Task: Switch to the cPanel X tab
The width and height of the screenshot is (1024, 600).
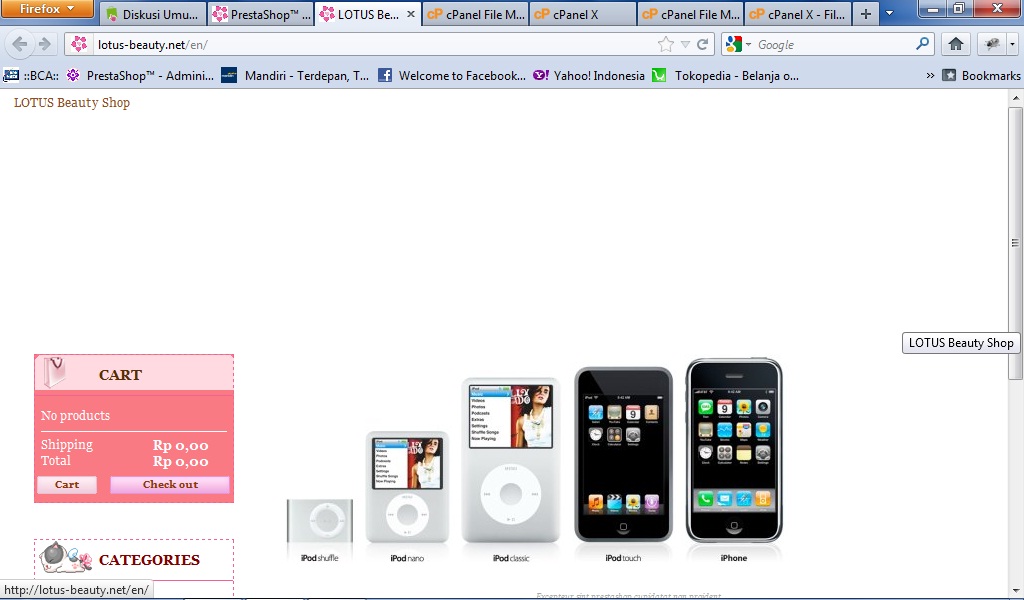Action: coord(583,14)
